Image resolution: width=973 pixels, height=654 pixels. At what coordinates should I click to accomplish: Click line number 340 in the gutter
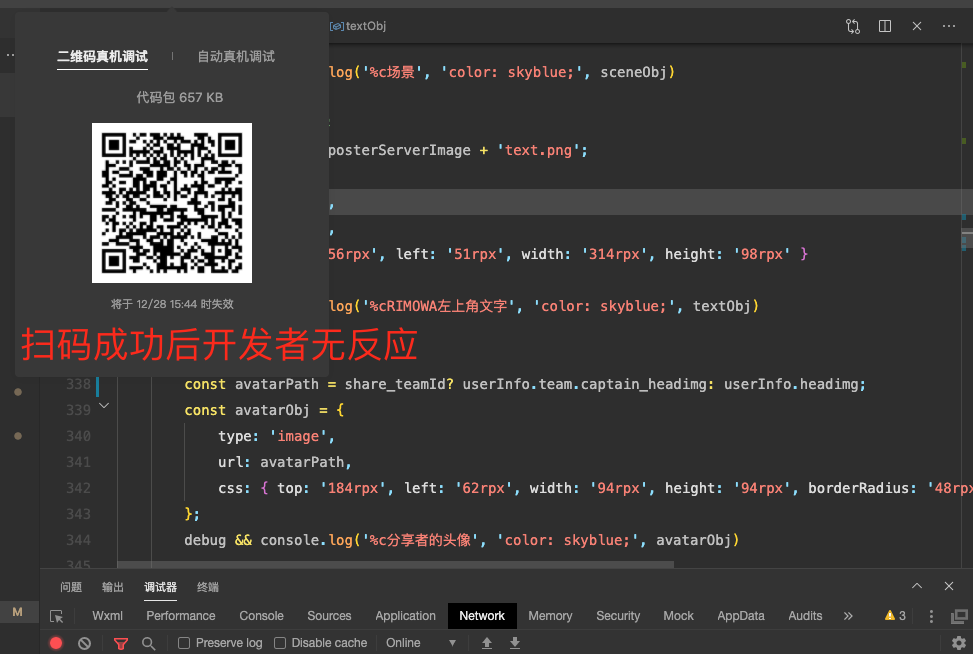[x=78, y=436]
